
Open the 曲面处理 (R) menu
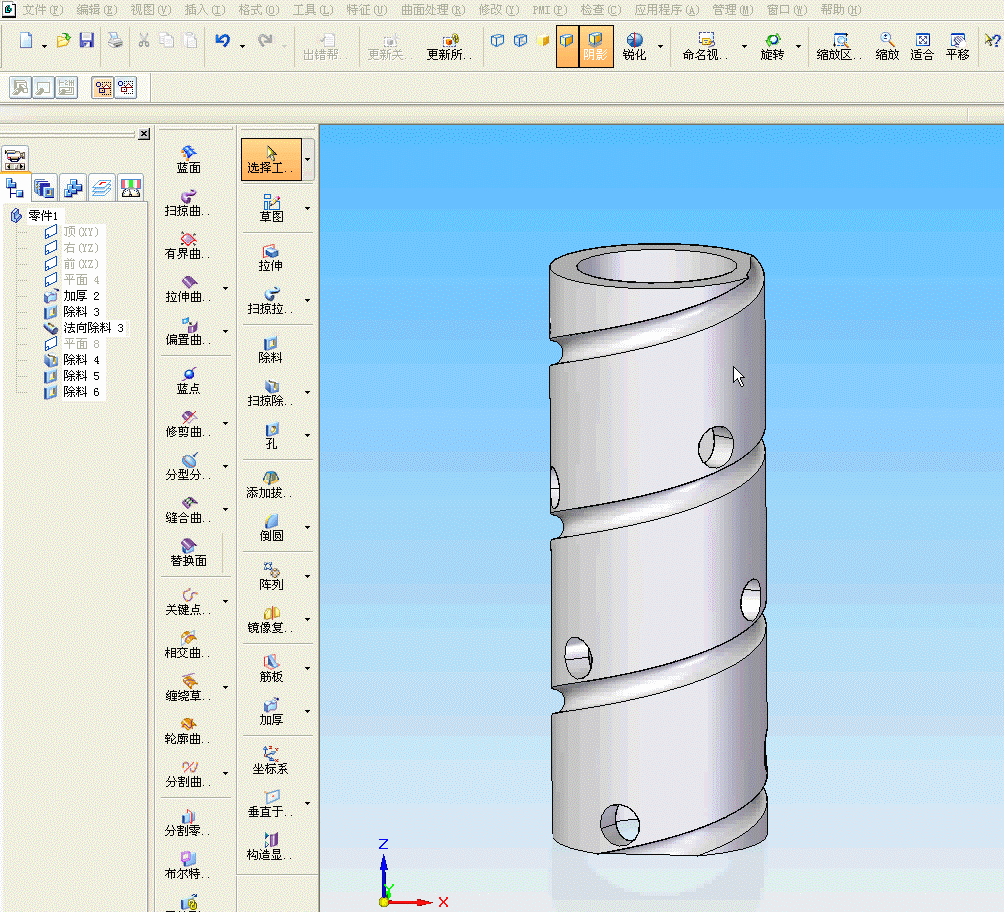(433, 10)
